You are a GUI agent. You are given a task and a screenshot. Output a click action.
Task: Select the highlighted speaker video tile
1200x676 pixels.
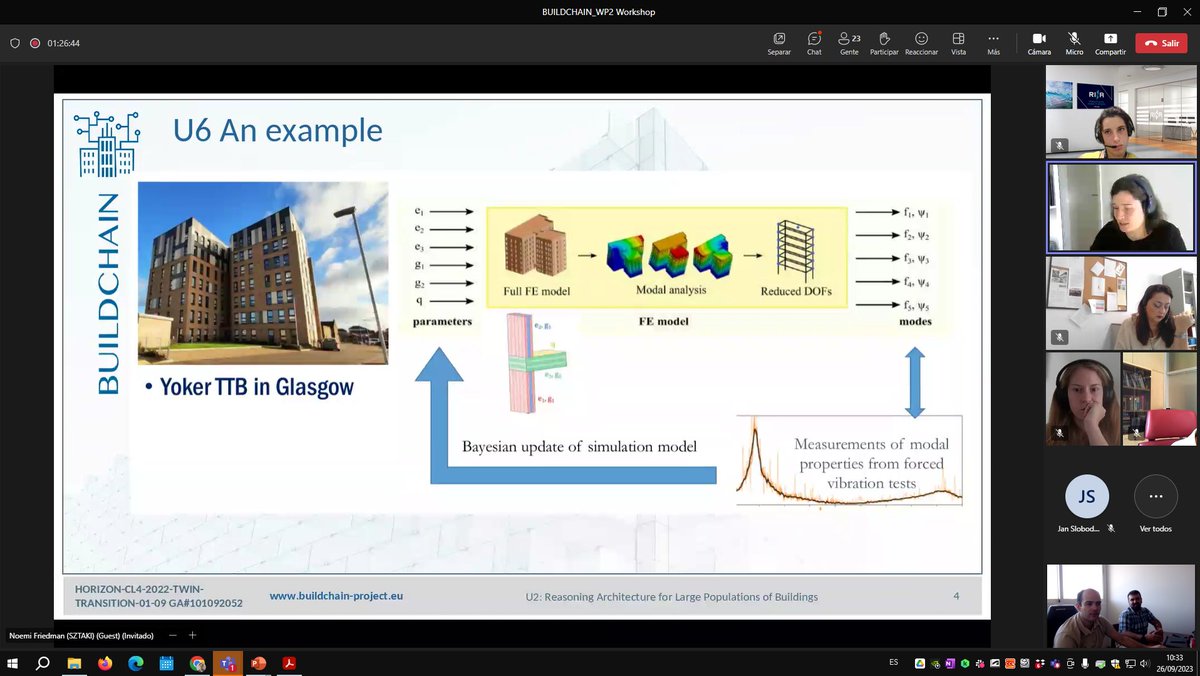coord(1120,208)
